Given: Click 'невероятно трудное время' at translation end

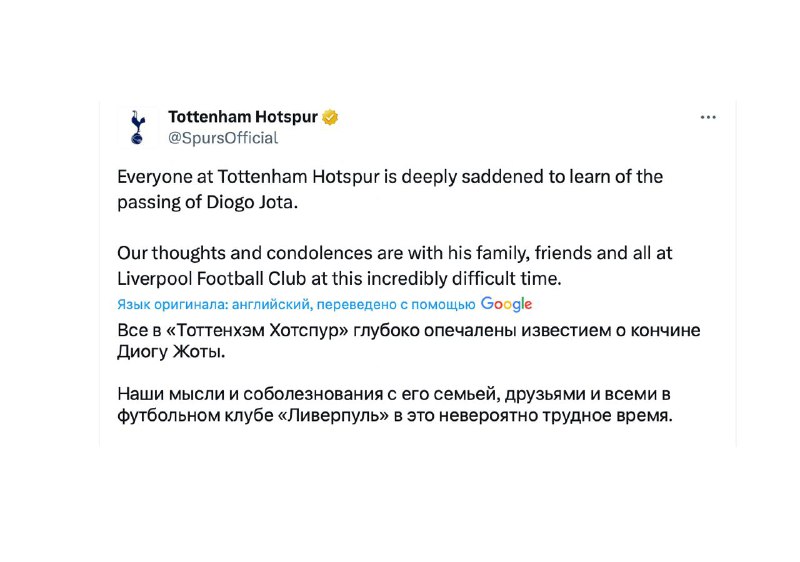Looking at the screenshot, I should [x=555, y=415].
